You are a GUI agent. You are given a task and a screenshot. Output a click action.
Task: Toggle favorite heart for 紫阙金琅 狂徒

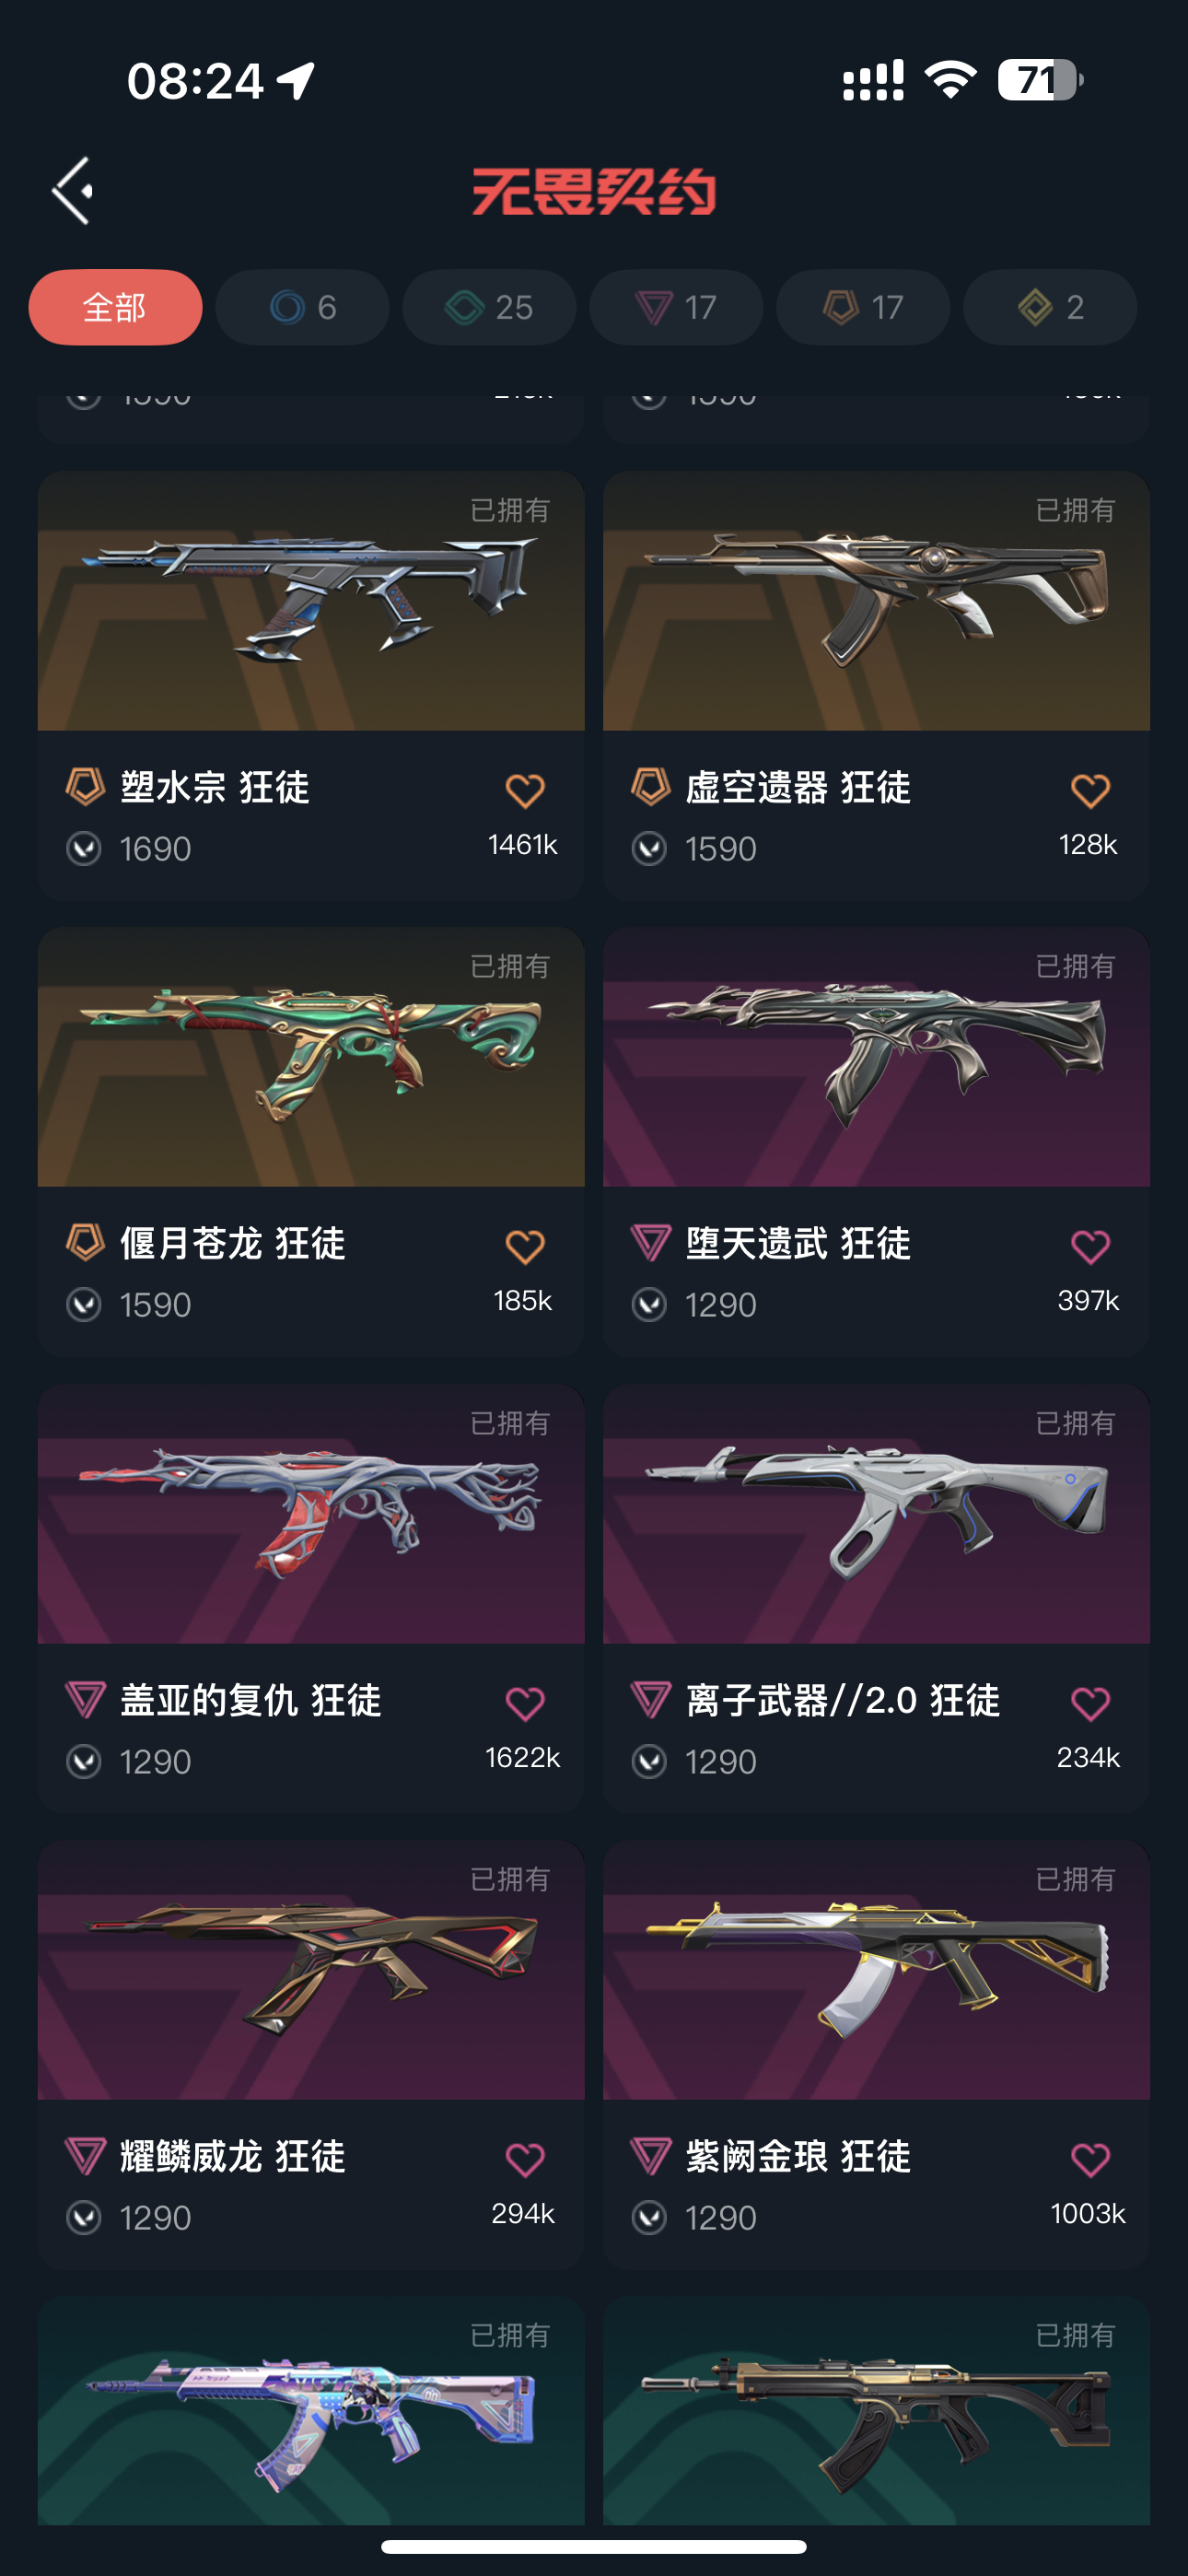(1090, 2159)
